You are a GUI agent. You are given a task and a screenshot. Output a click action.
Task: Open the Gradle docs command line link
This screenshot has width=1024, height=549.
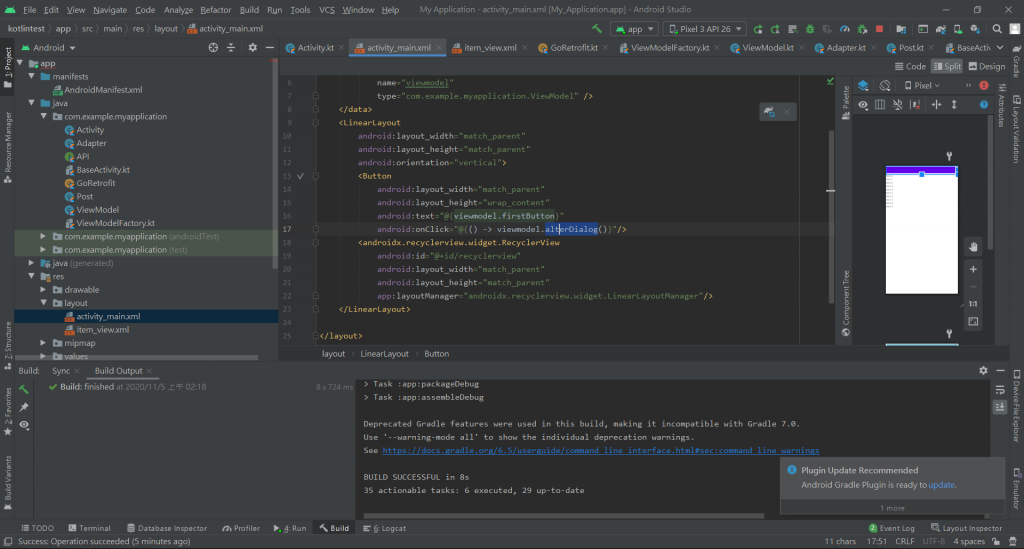[x=600, y=451]
